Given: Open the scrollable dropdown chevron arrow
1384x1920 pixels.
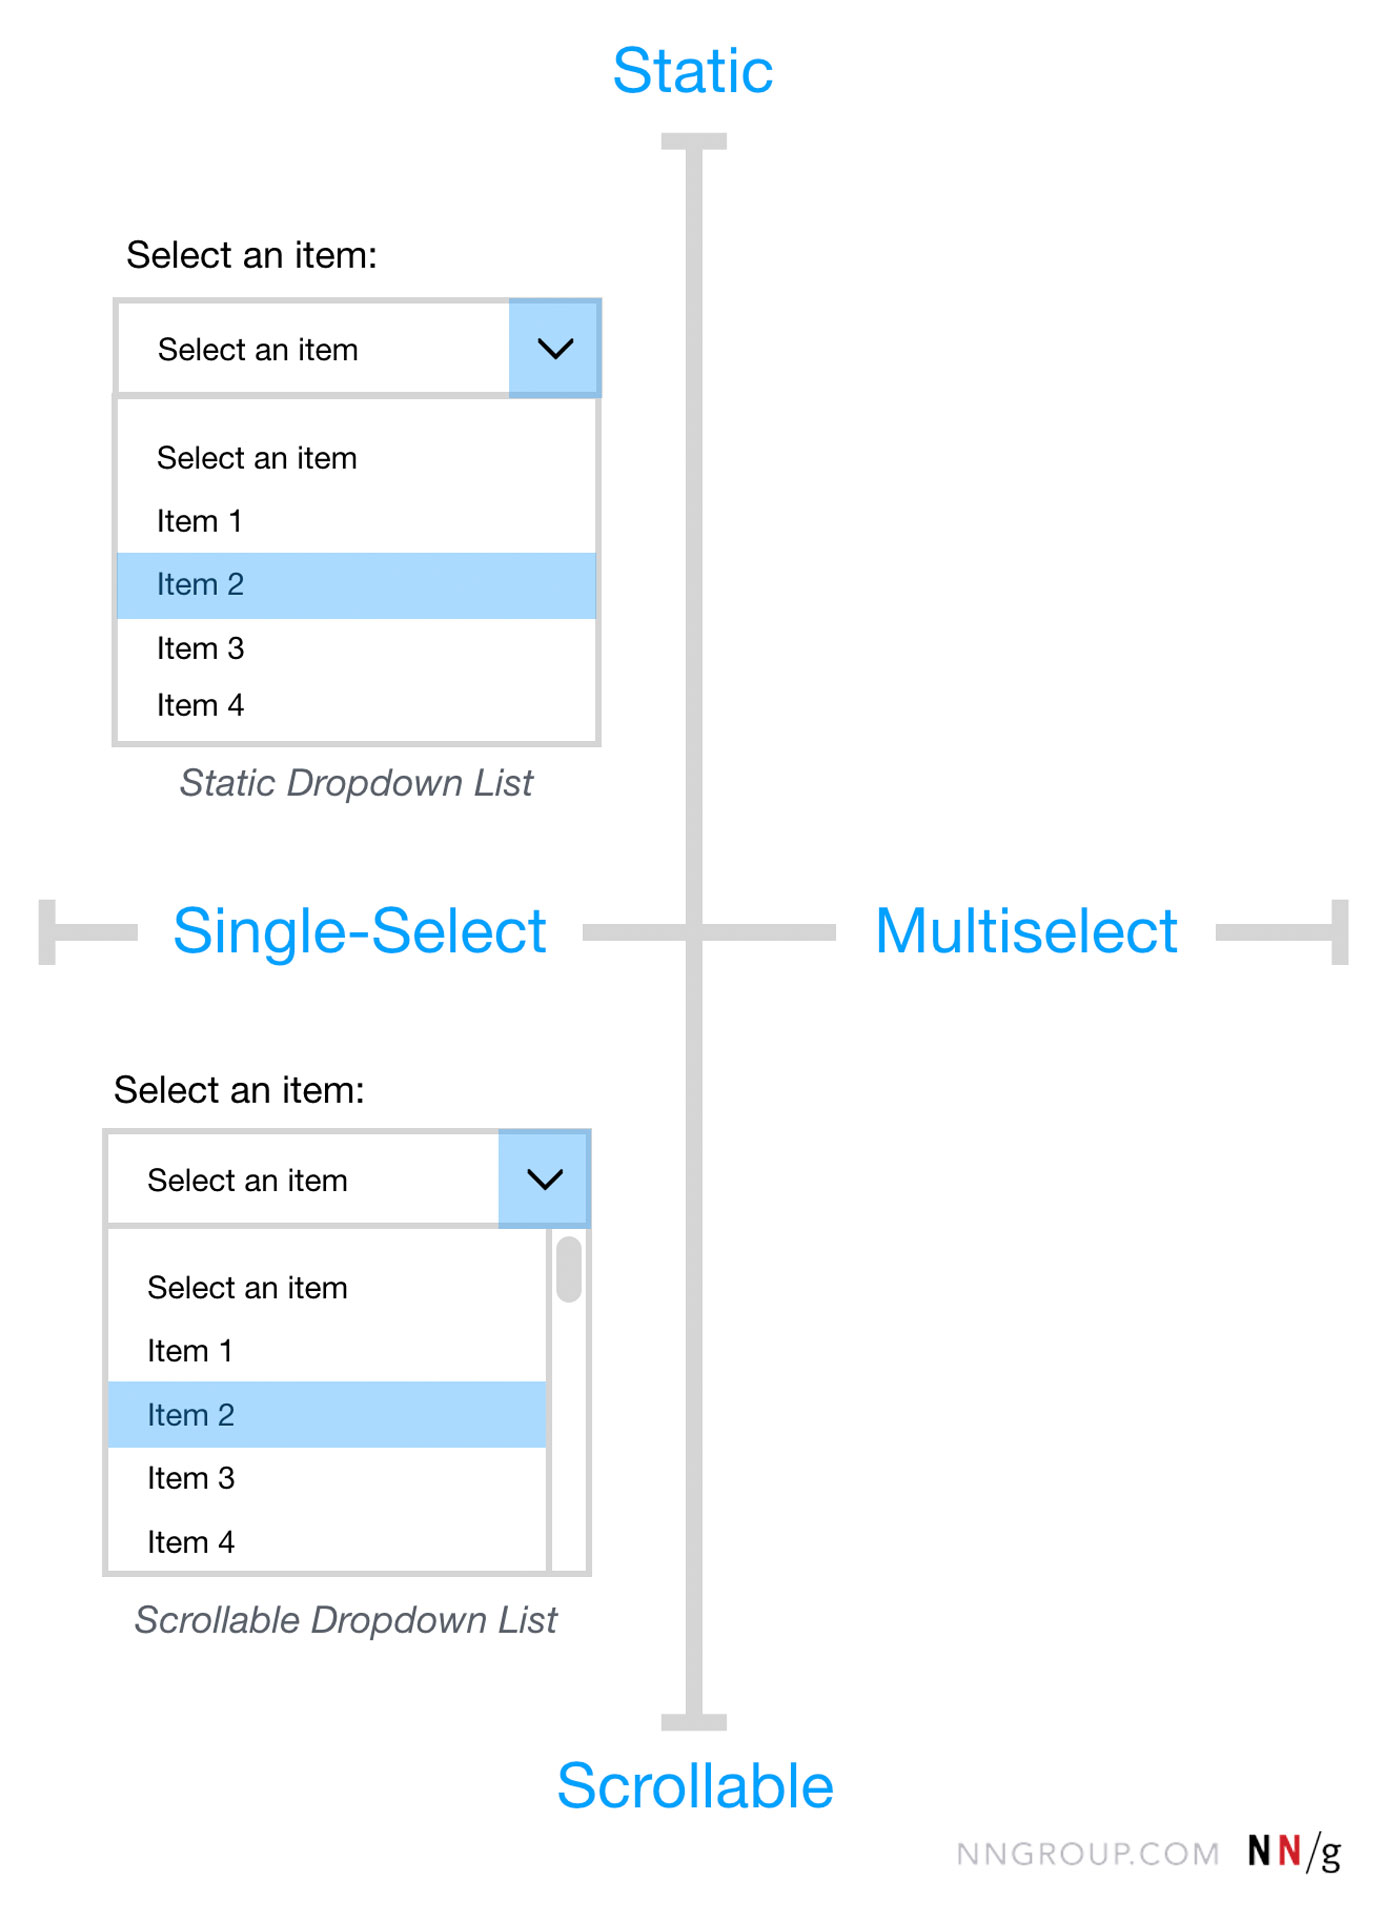Looking at the screenshot, I should 545,1180.
